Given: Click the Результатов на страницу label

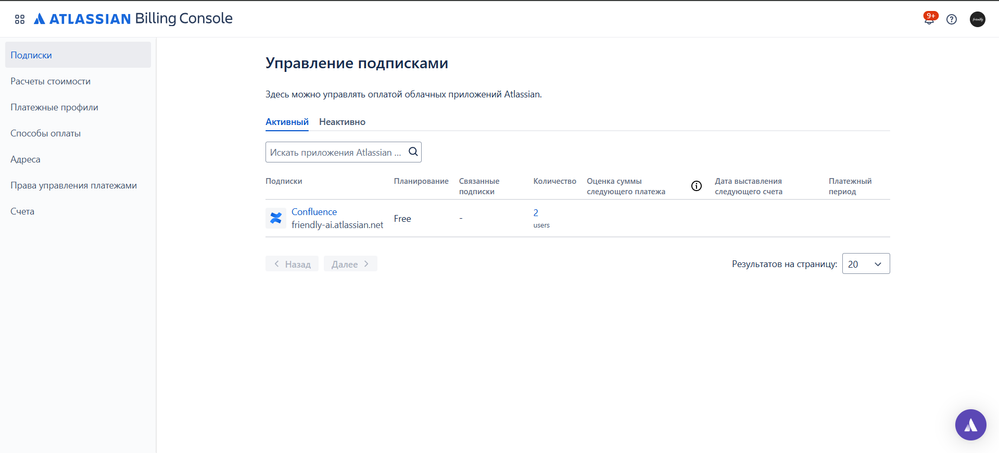Looking at the screenshot, I should pyautogui.click(x=784, y=264).
